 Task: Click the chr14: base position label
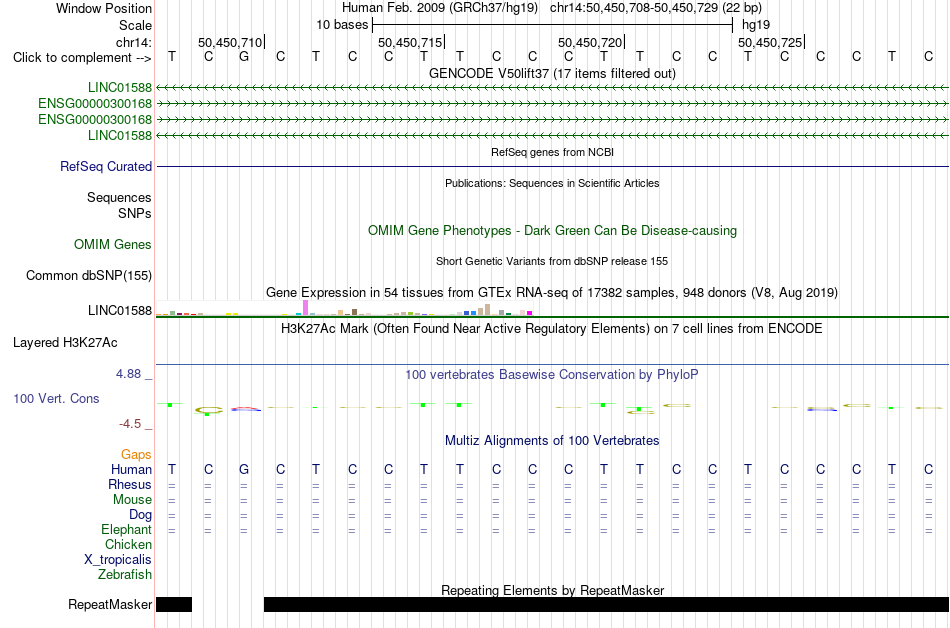(x=133, y=42)
